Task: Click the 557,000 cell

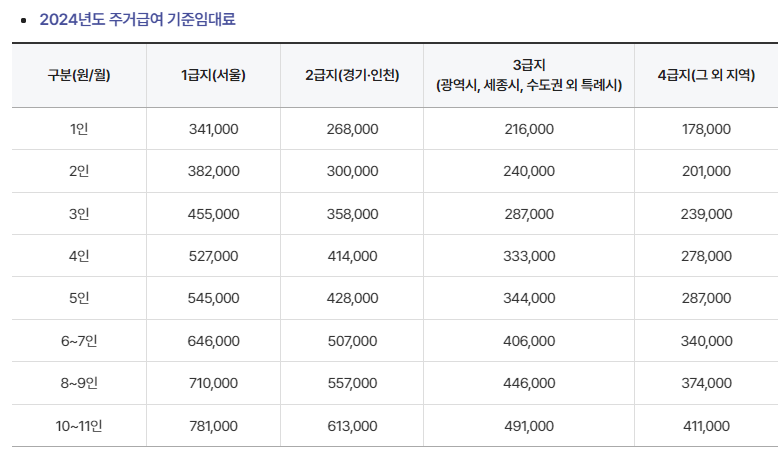Action: (x=352, y=383)
